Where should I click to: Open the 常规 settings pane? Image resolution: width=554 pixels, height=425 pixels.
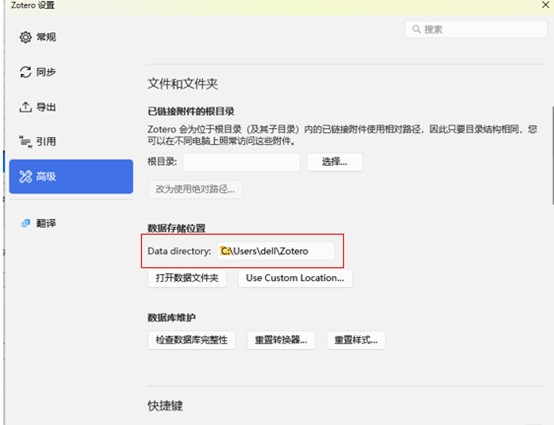click(46, 37)
